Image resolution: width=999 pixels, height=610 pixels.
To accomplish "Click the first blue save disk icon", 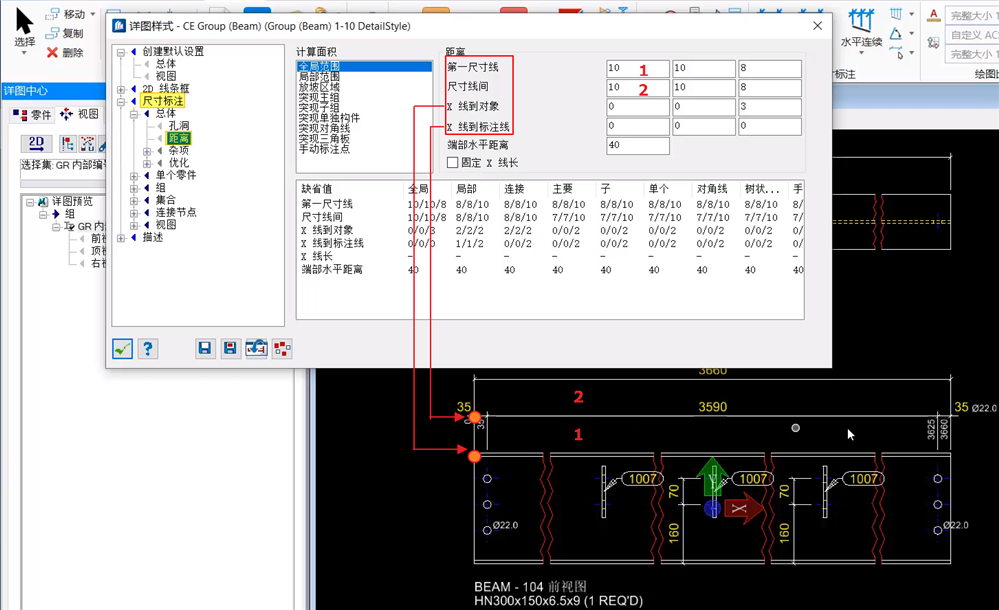I will [x=205, y=348].
